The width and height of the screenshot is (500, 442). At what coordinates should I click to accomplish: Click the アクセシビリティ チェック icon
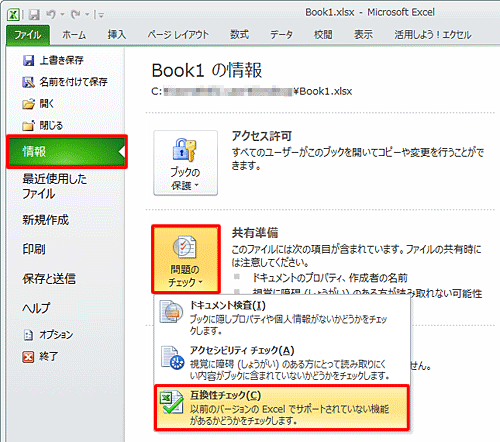172,358
